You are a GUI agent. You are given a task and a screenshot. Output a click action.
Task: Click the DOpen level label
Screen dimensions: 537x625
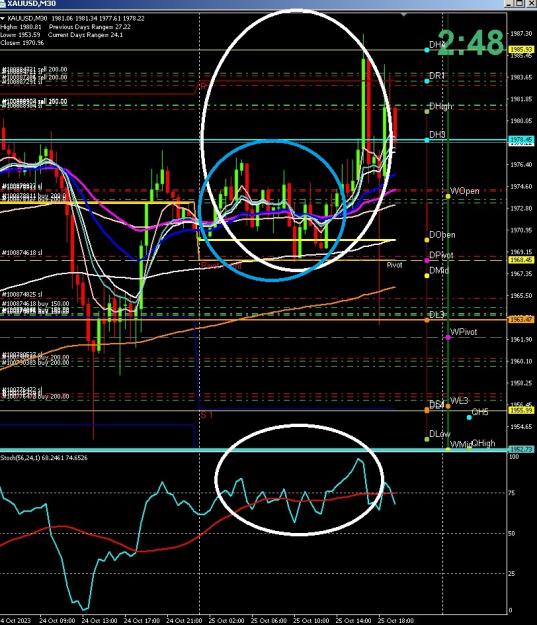click(442, 235)
